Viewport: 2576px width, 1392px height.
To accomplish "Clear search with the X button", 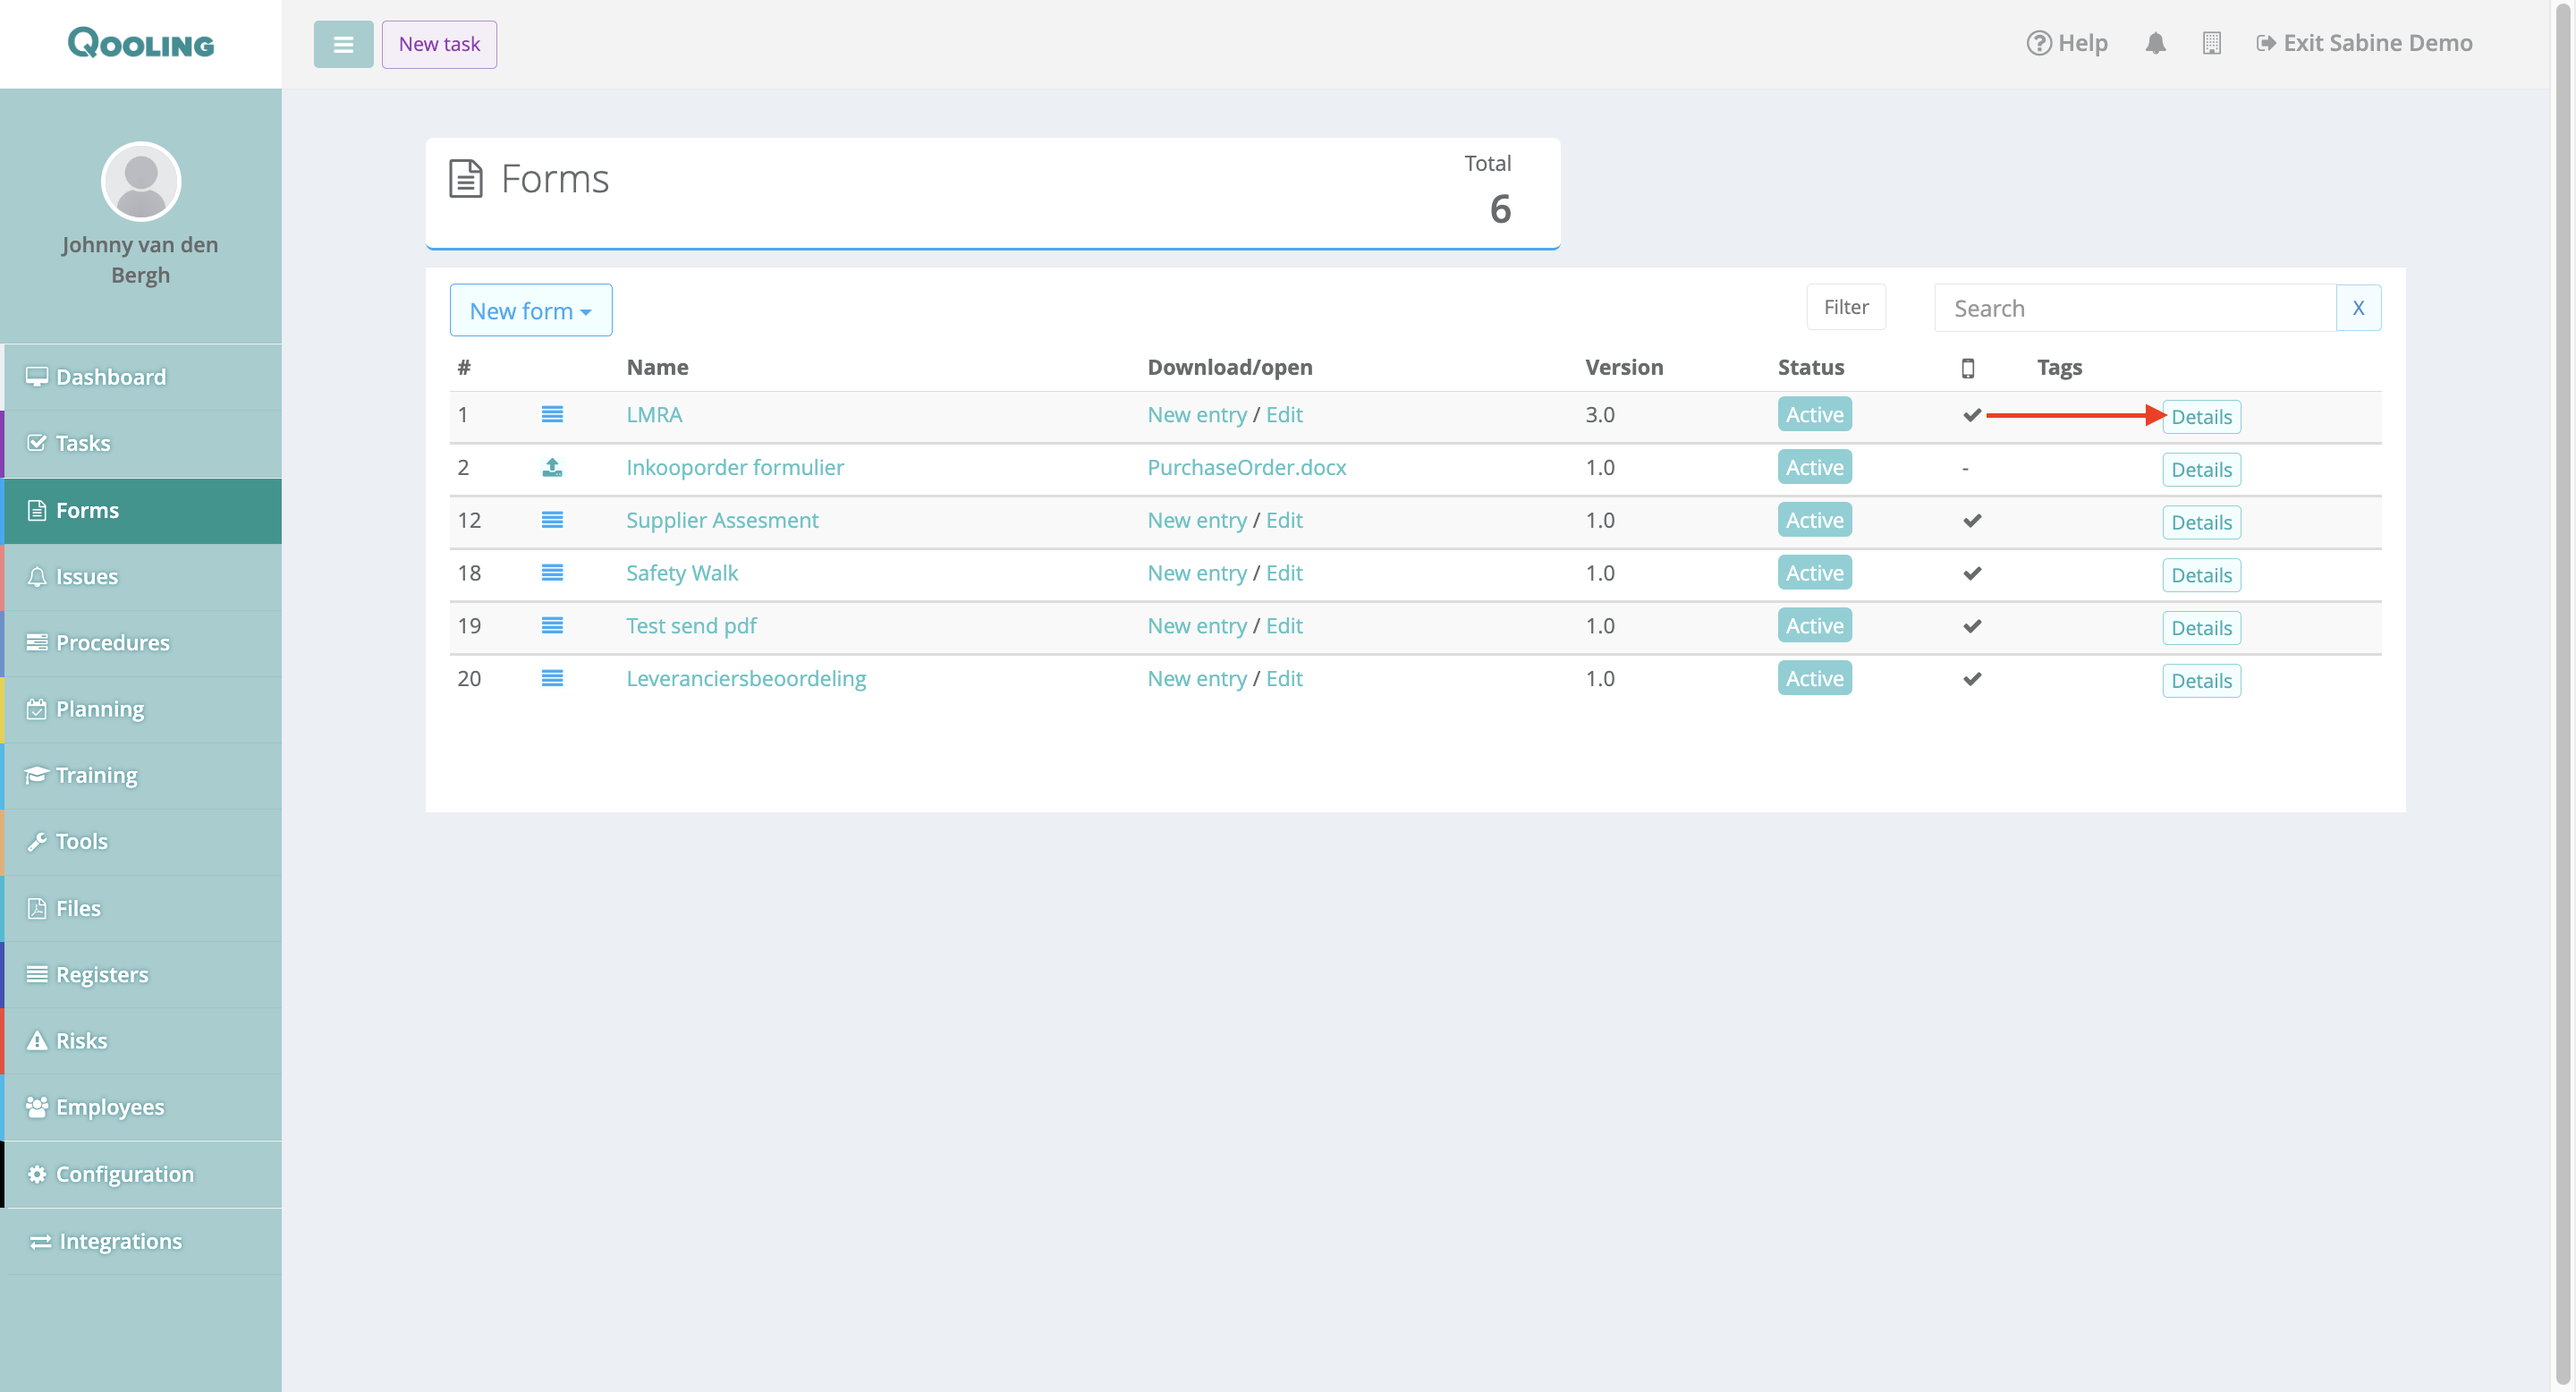I will (x=2357, y=308).
